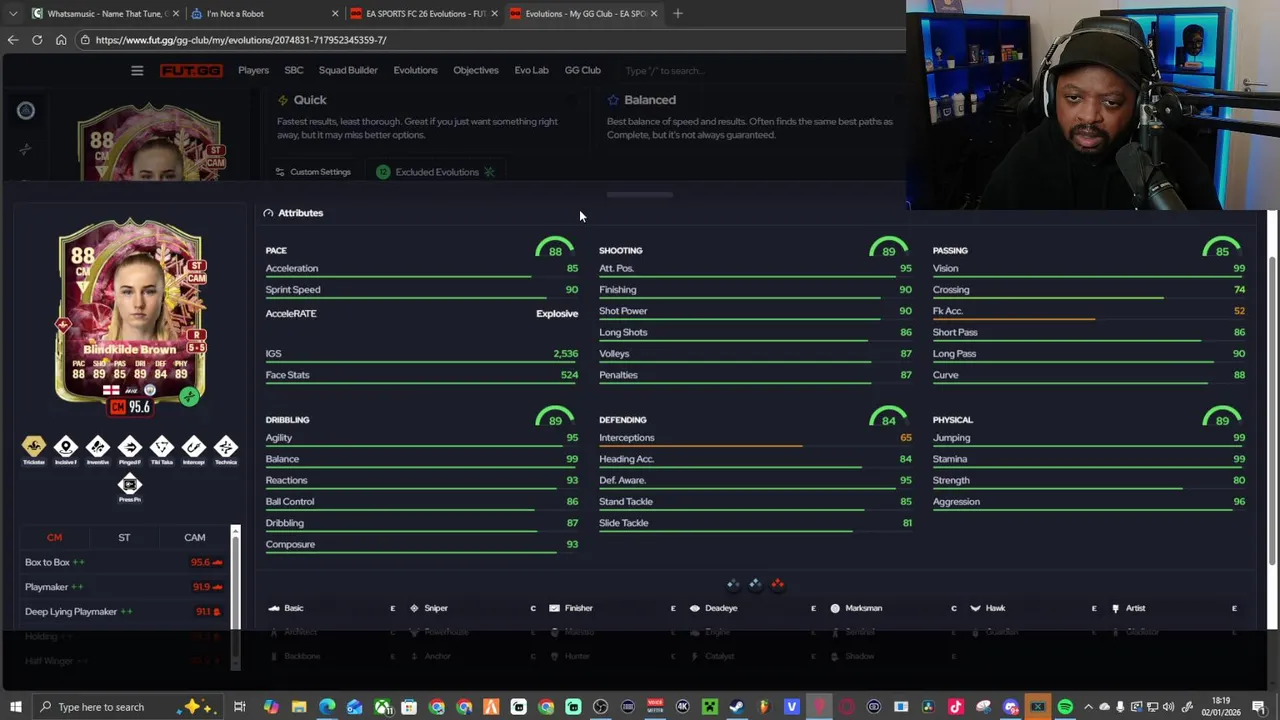Select the Balanced search option

[752, 118]
